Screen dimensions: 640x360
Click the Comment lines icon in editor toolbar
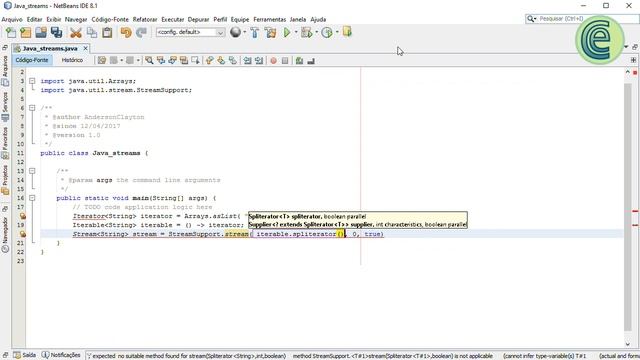[x=299, y=60]
